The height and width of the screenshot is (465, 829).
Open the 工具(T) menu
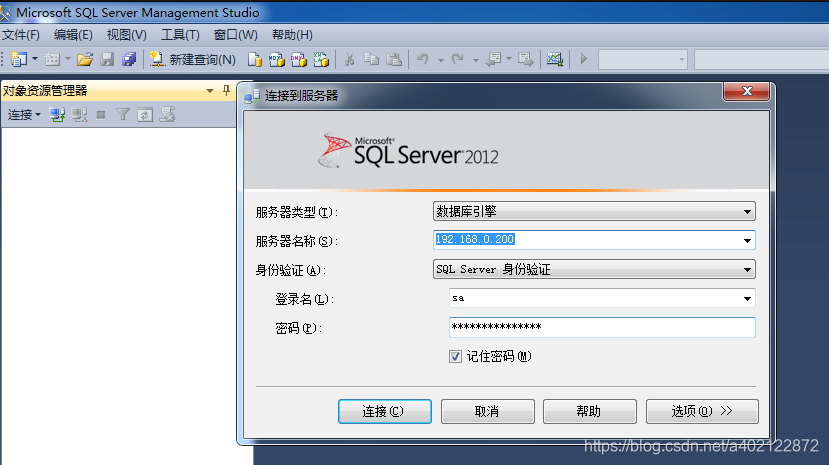[180, 35]
